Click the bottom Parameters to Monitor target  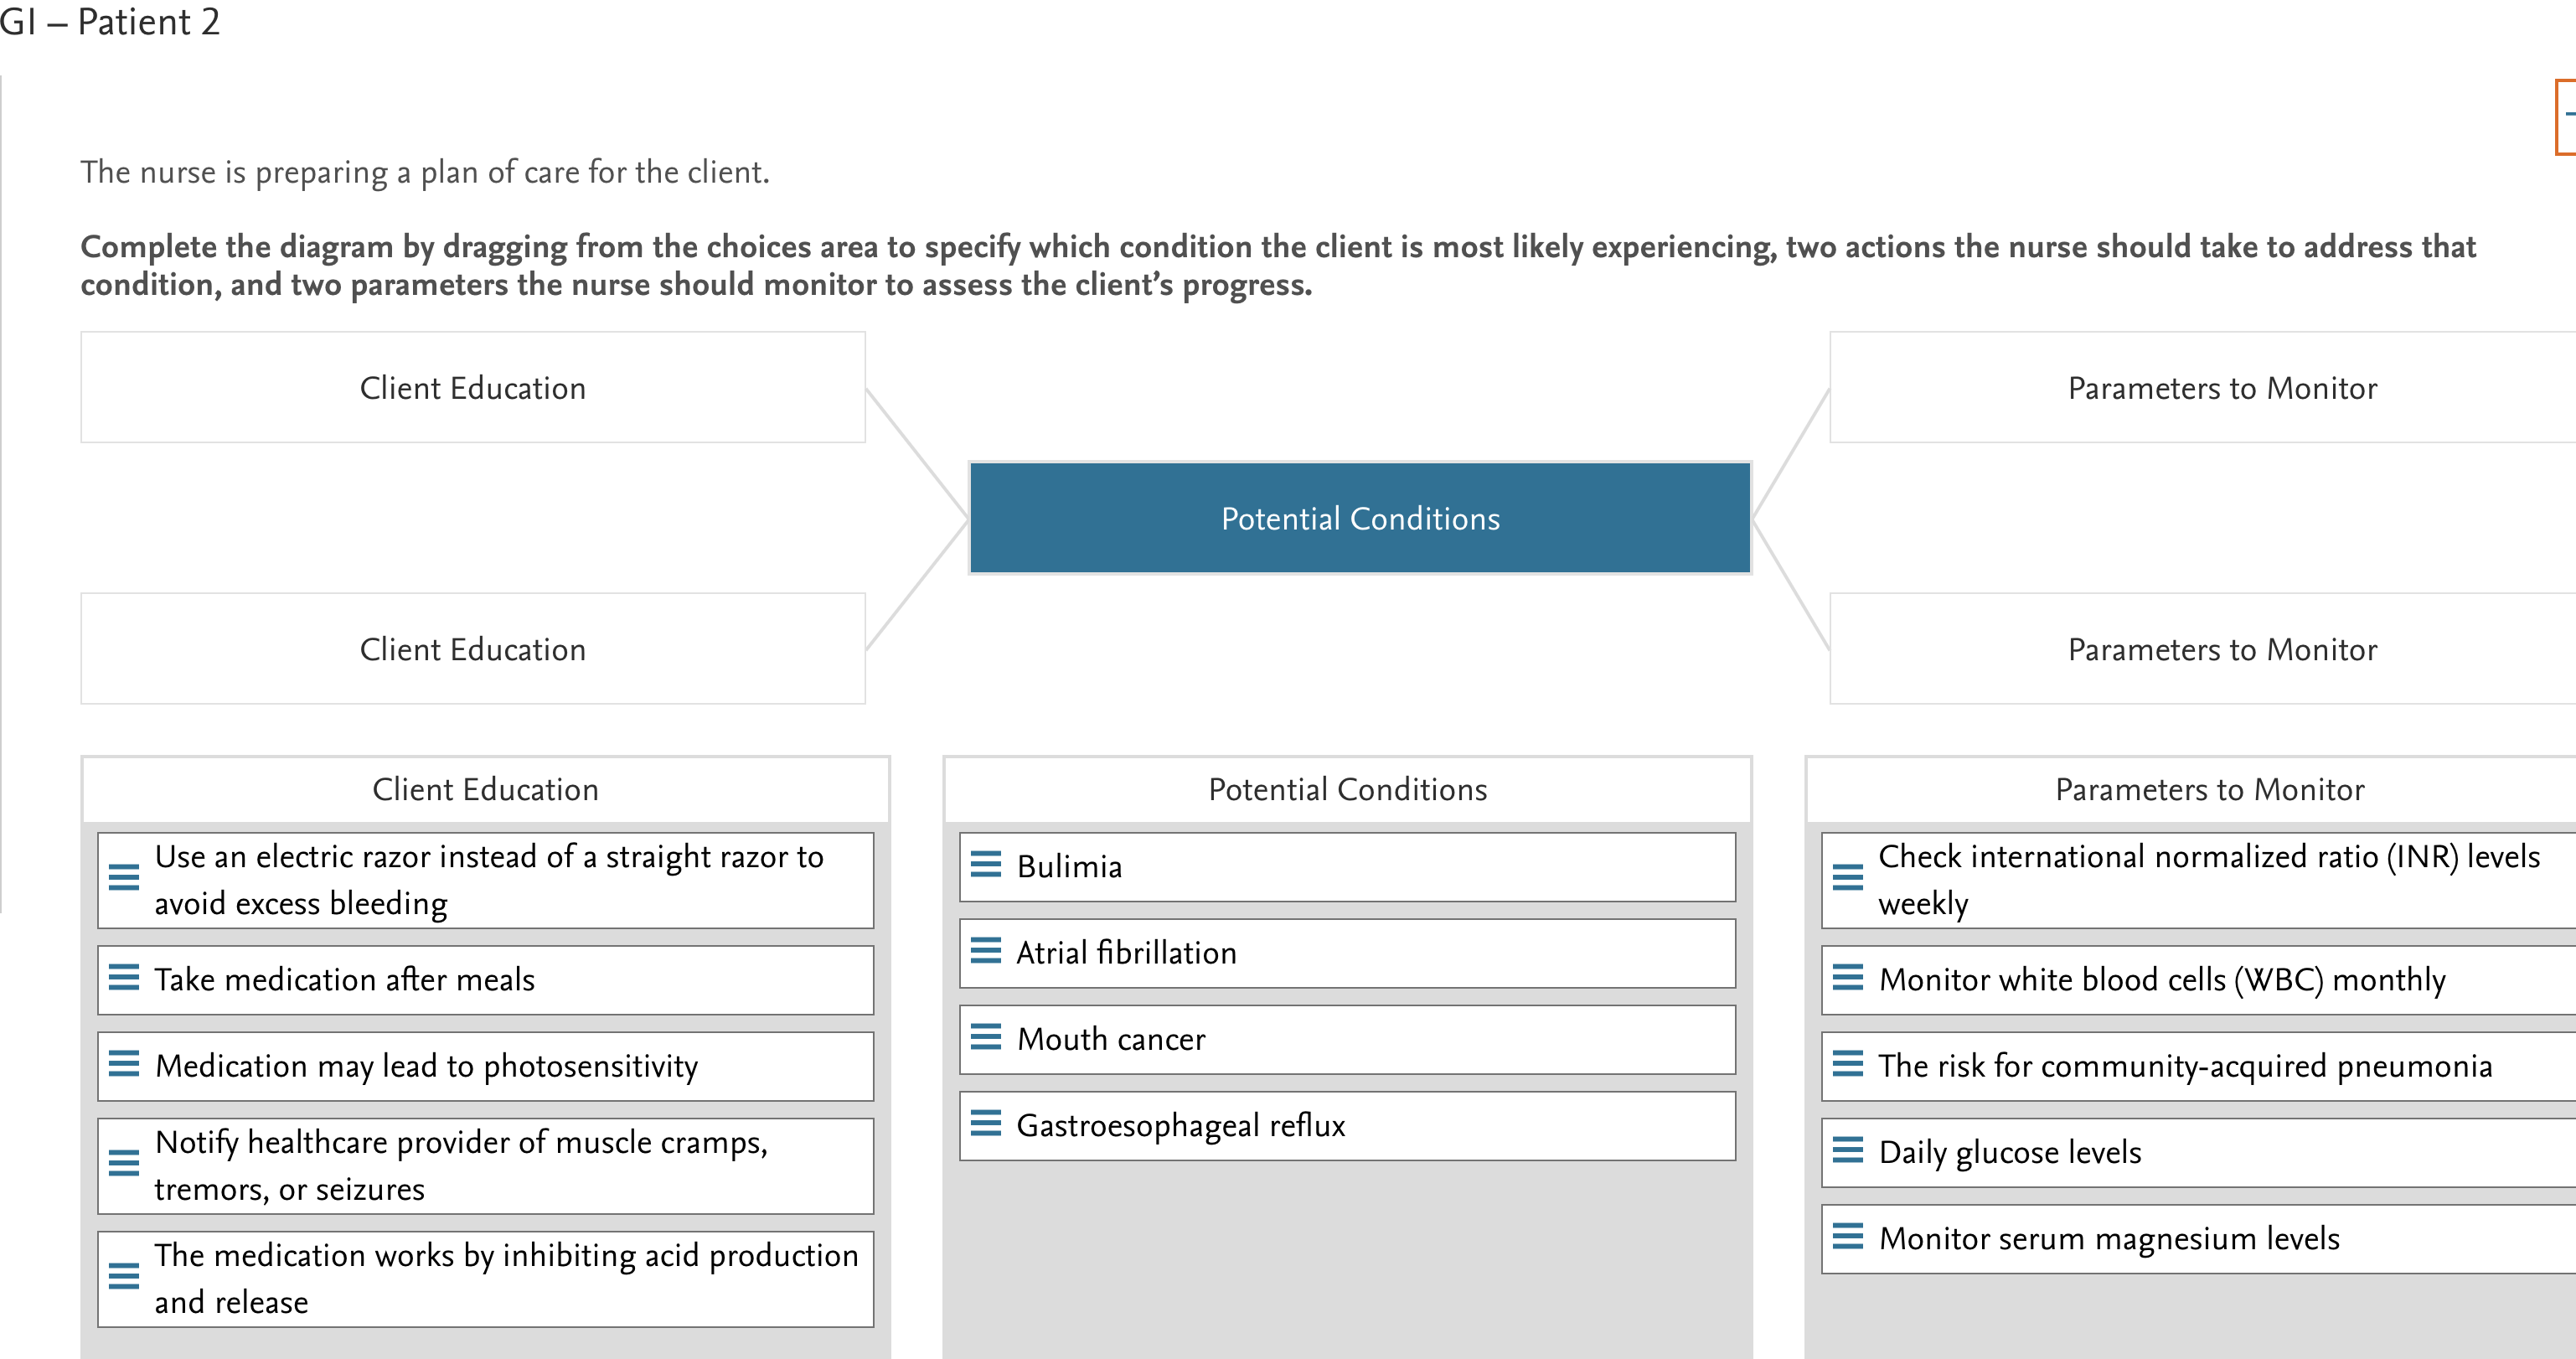(2203, 649)
